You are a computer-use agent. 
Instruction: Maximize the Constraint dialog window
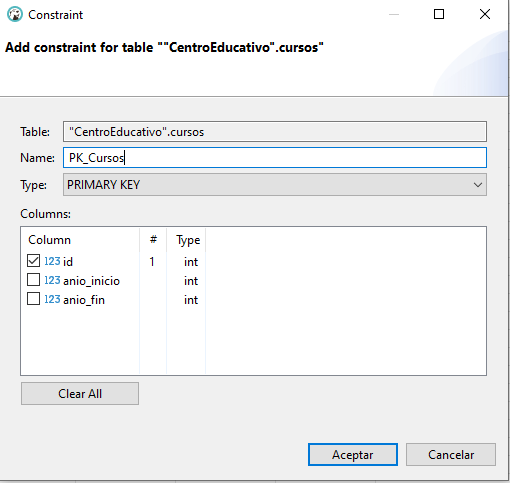(439, 14)
